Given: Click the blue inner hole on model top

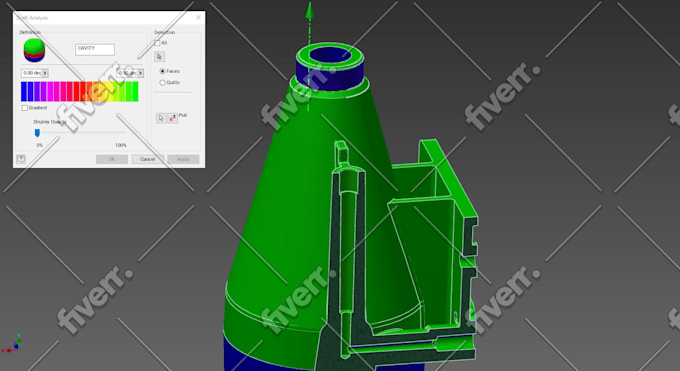Looking at the screenshot, I should tap(330, 55).
